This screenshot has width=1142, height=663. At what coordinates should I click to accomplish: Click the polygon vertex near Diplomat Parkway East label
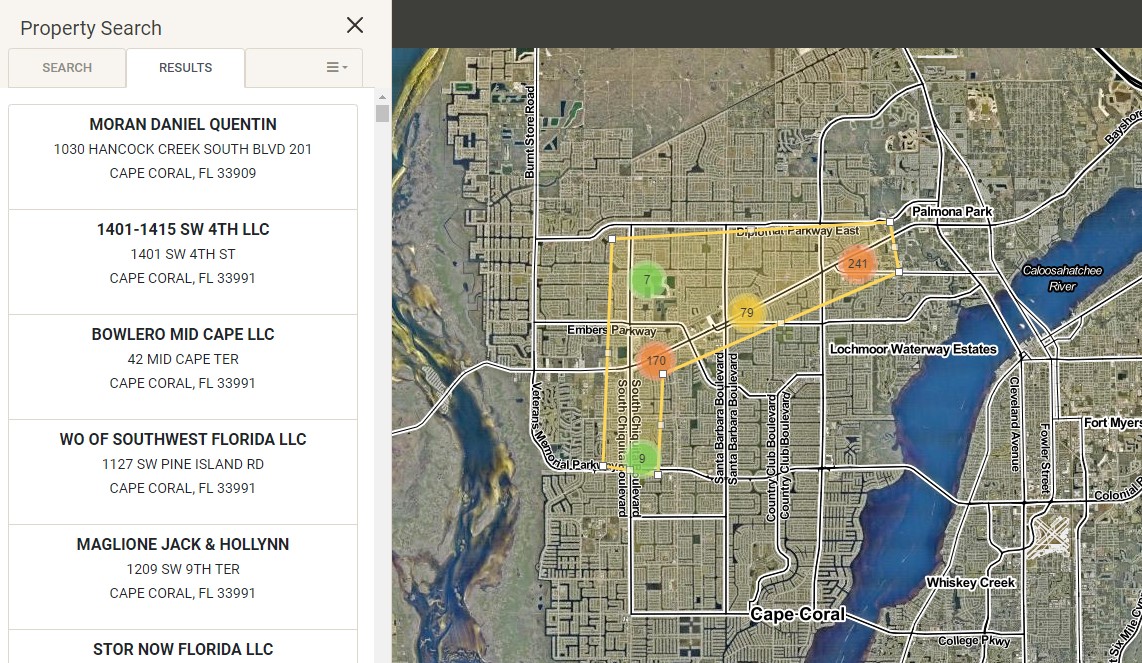click(890, 221)
